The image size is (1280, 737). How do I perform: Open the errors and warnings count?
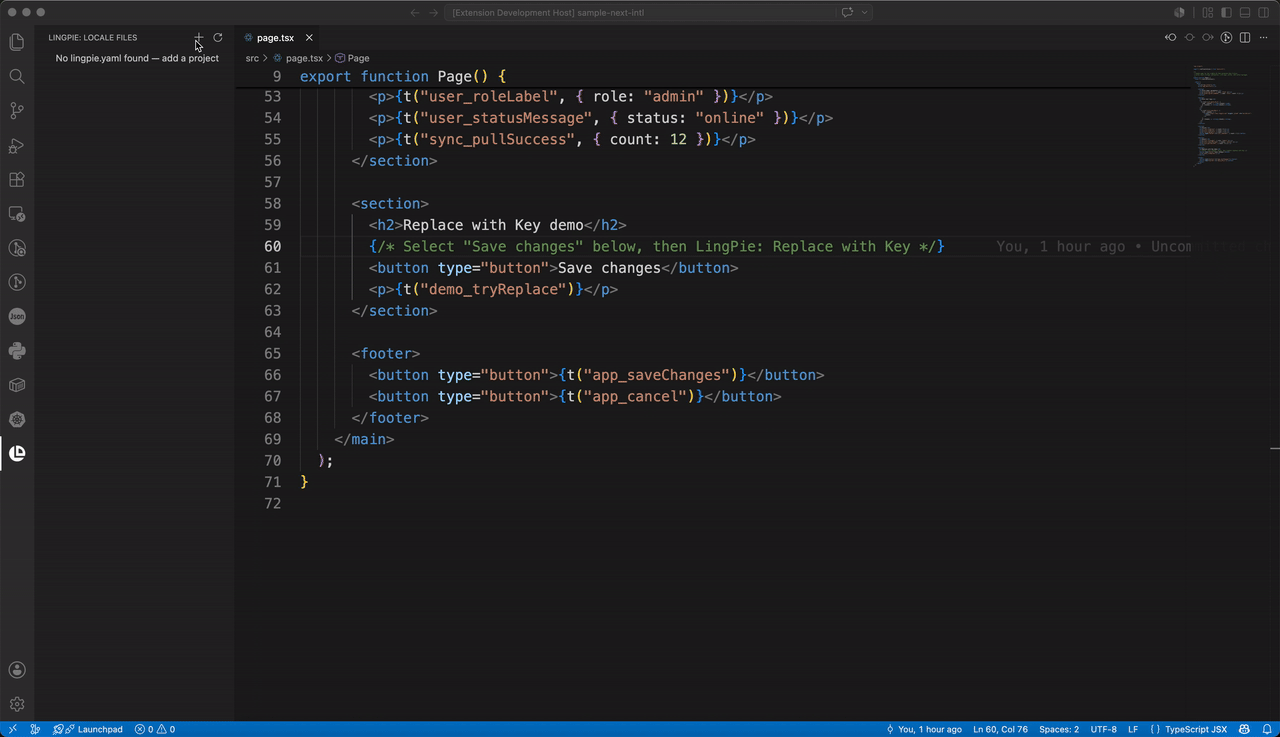(155, 729)
